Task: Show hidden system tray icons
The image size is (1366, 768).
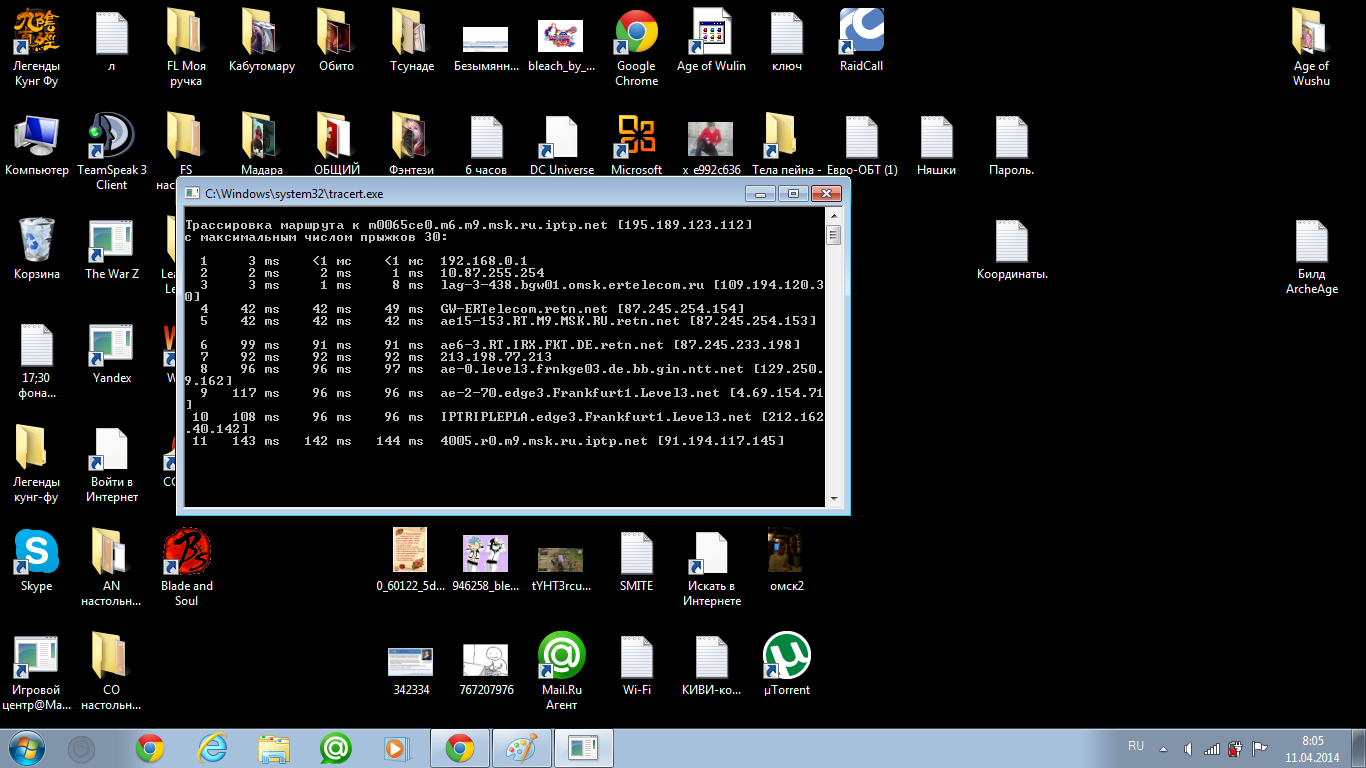Action: (1162, 748)
